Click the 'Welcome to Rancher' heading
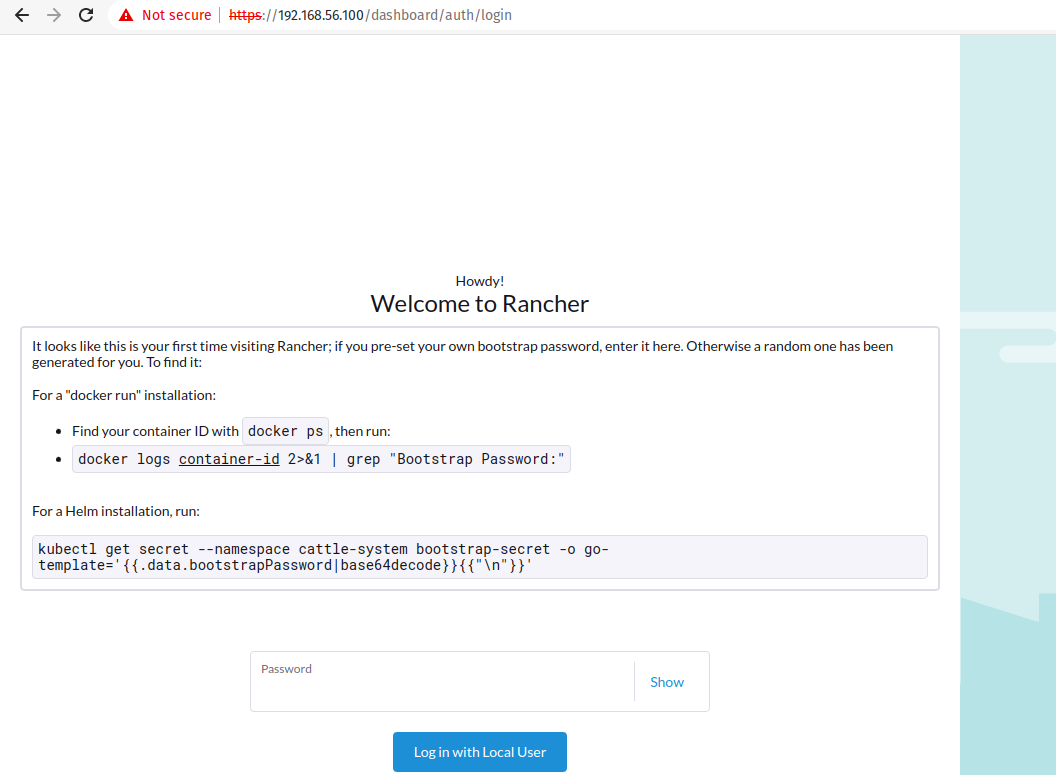This screenshot has height=775, width=1056. 480,304
